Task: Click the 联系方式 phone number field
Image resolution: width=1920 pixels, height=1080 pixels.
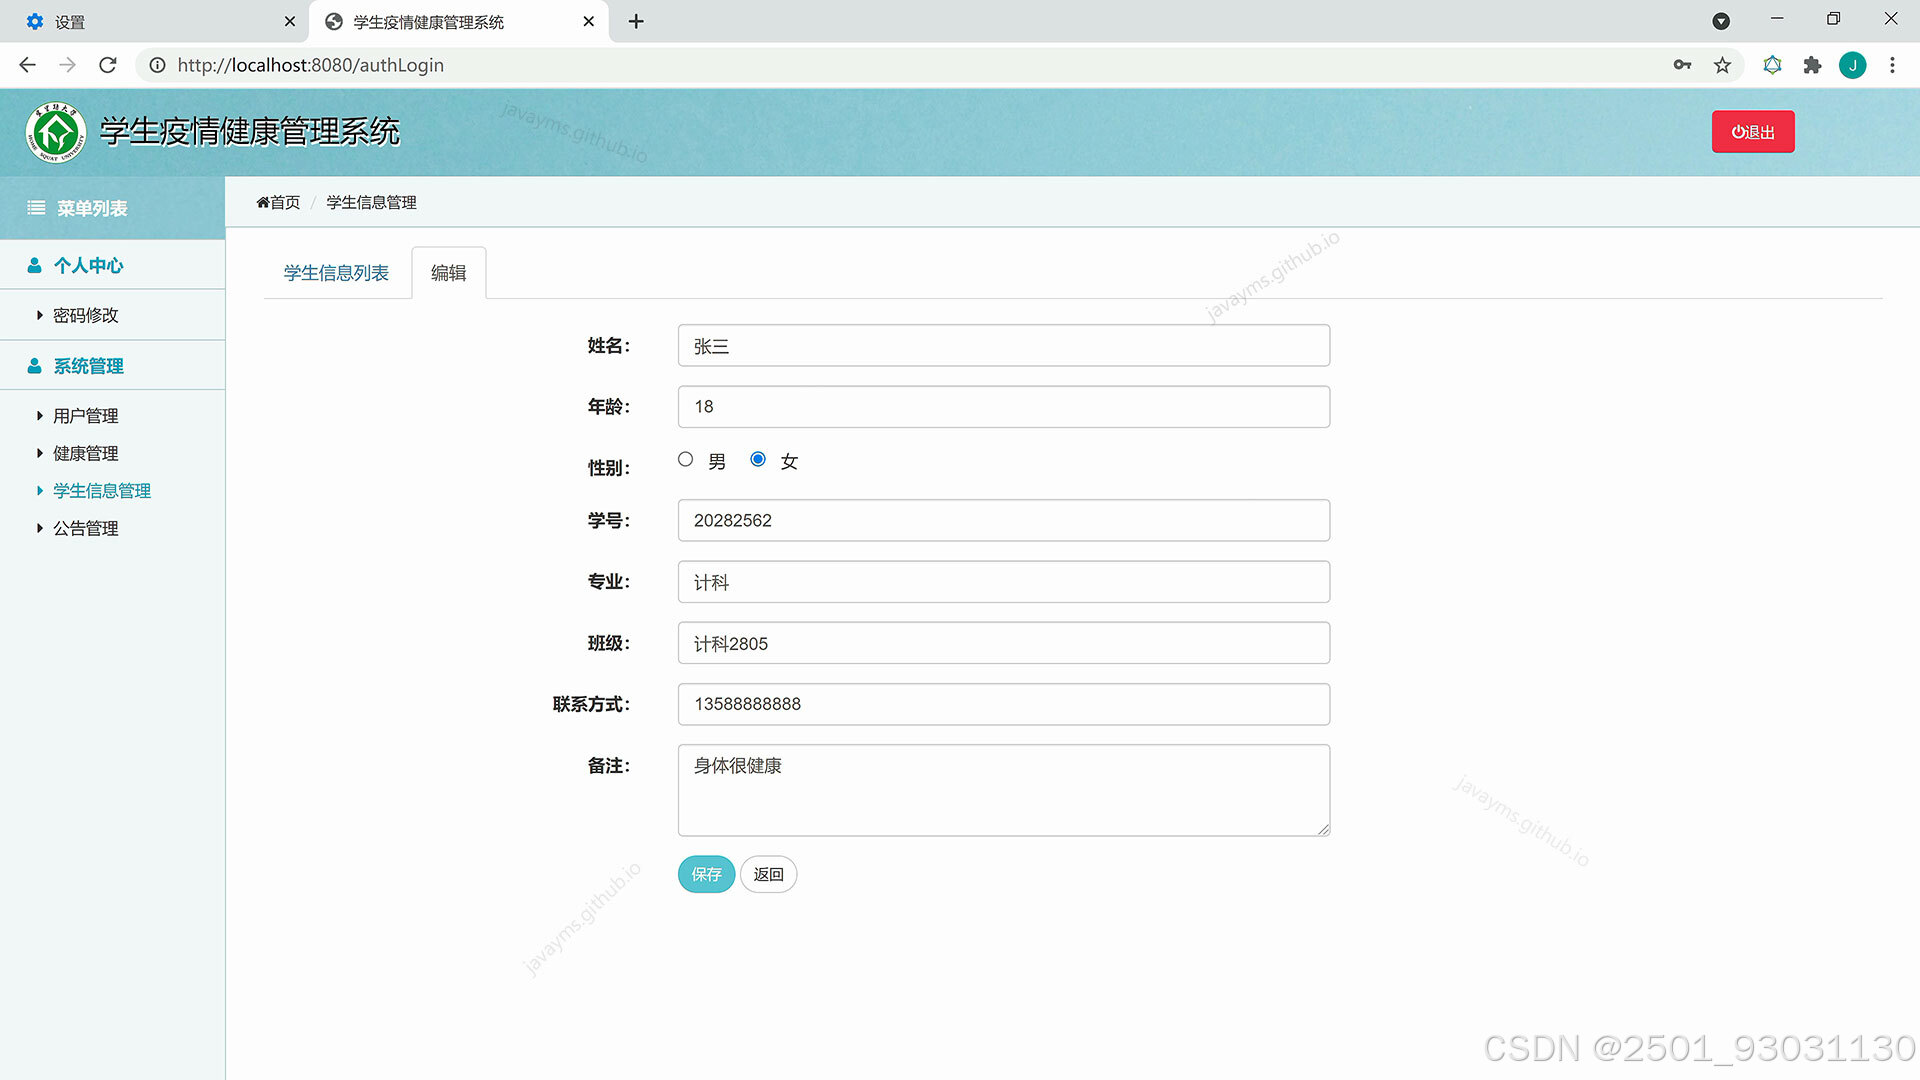Action: coord(1004,704)
